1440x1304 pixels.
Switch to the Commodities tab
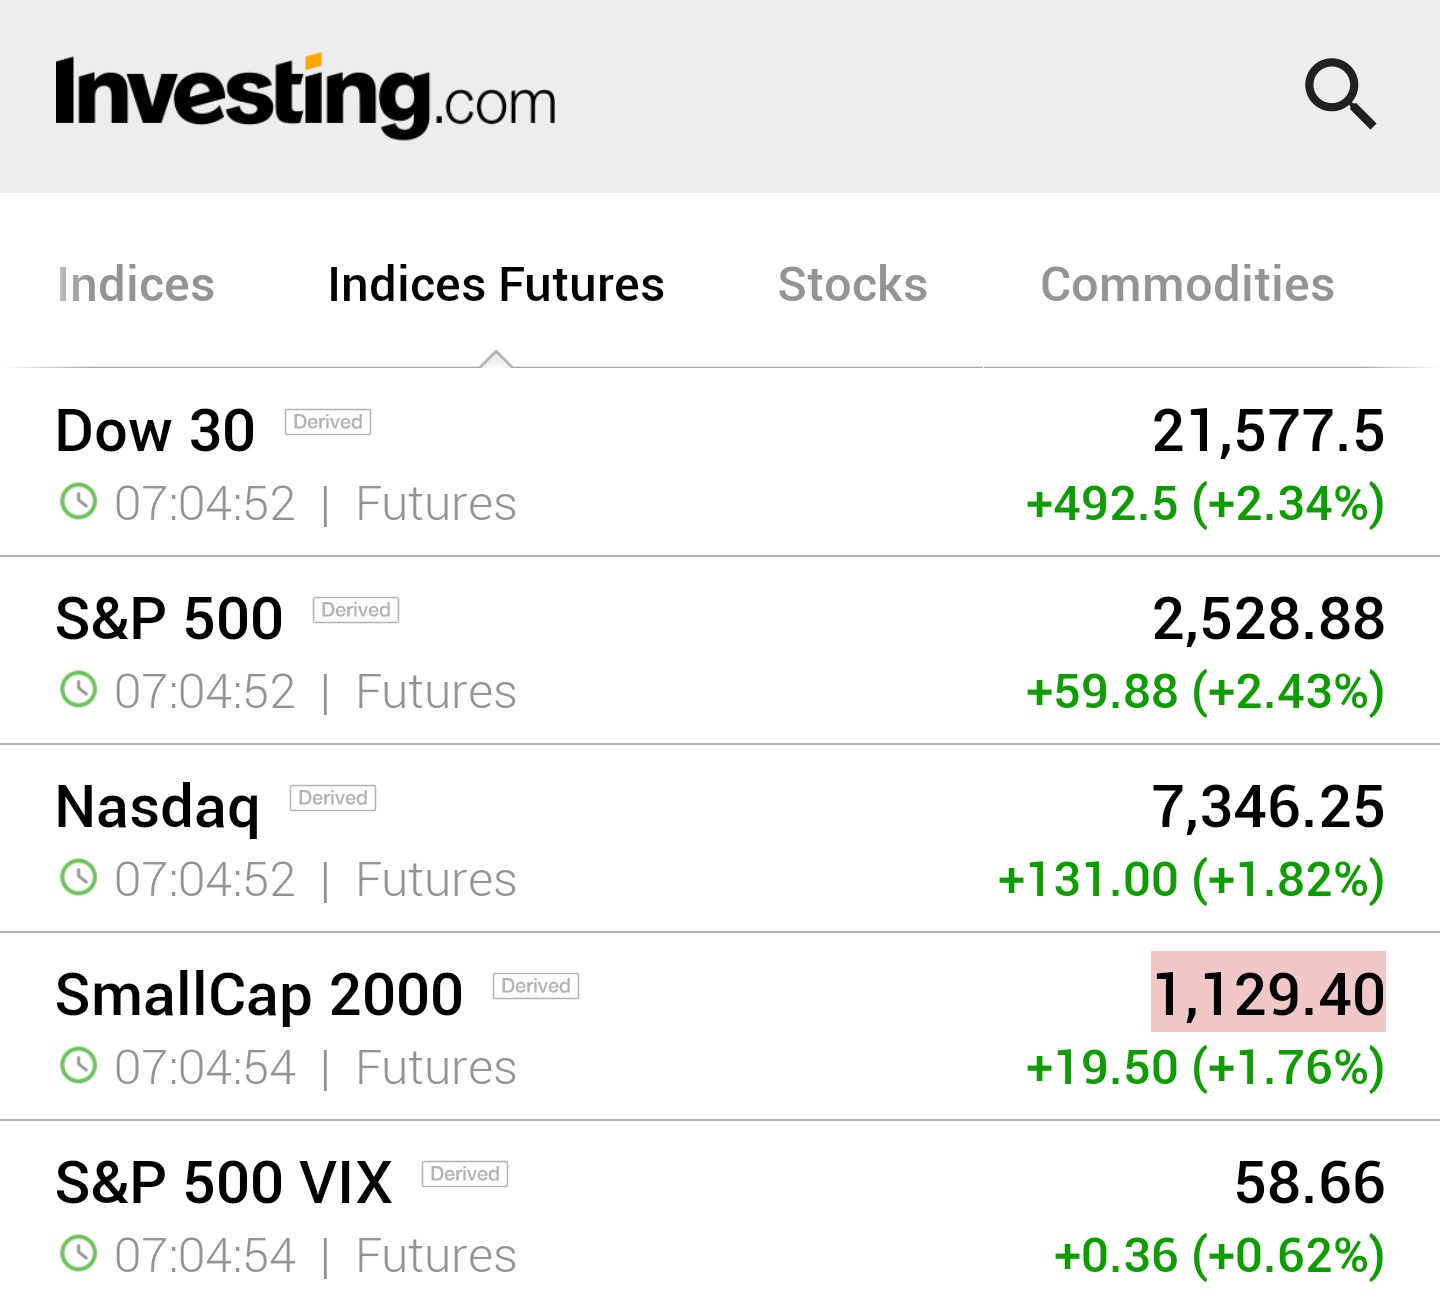1187,285
